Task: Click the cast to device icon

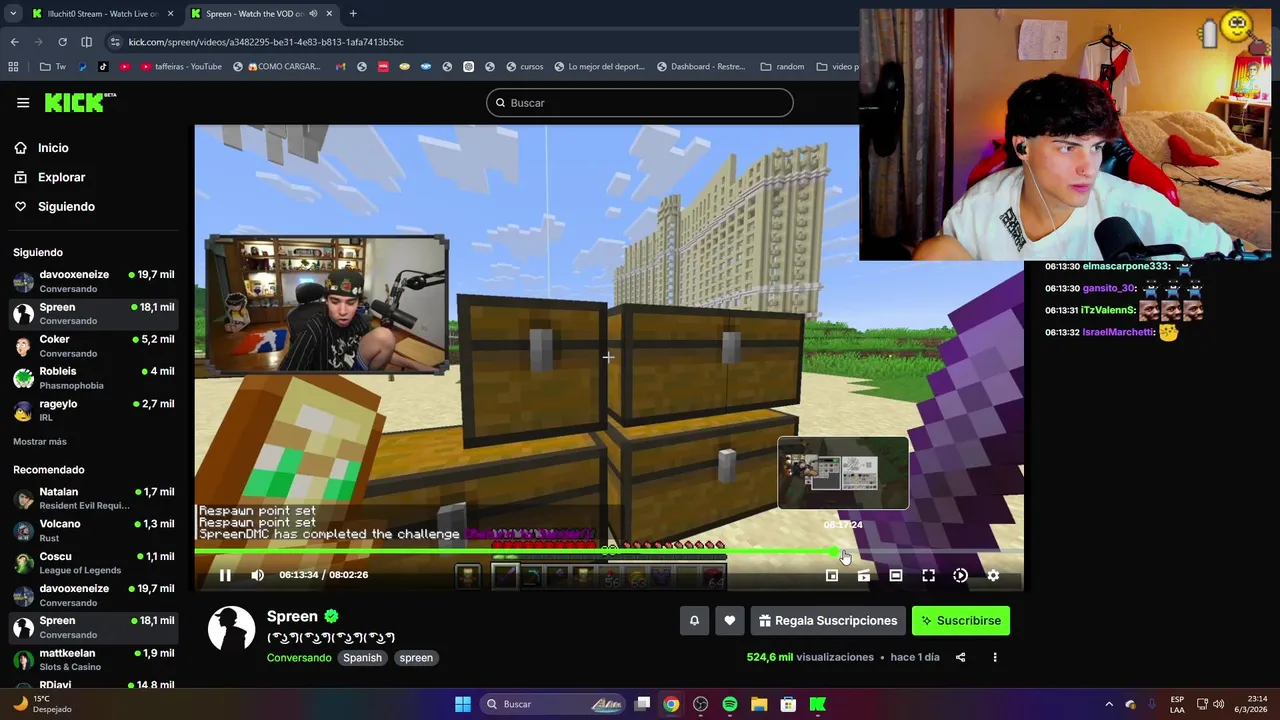Action: tap(864, 575)
